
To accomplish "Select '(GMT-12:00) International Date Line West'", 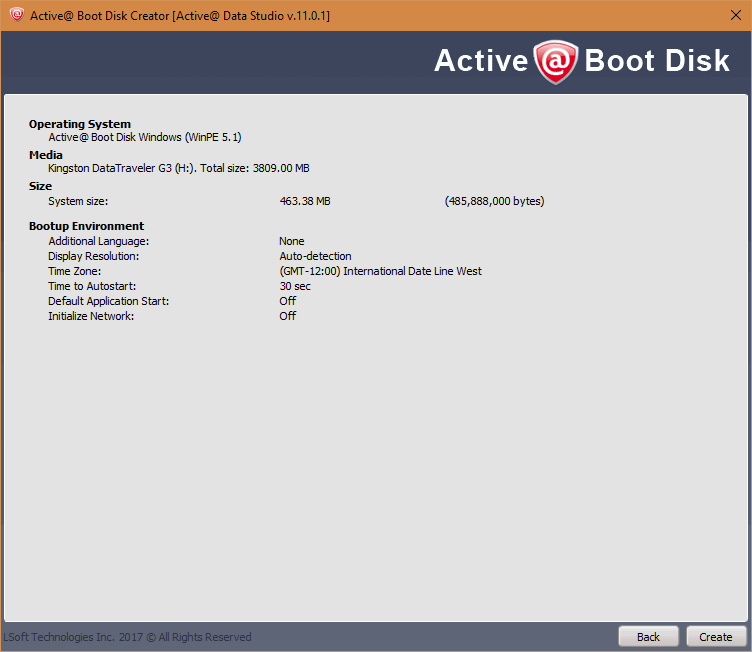I will pos(380,271).
